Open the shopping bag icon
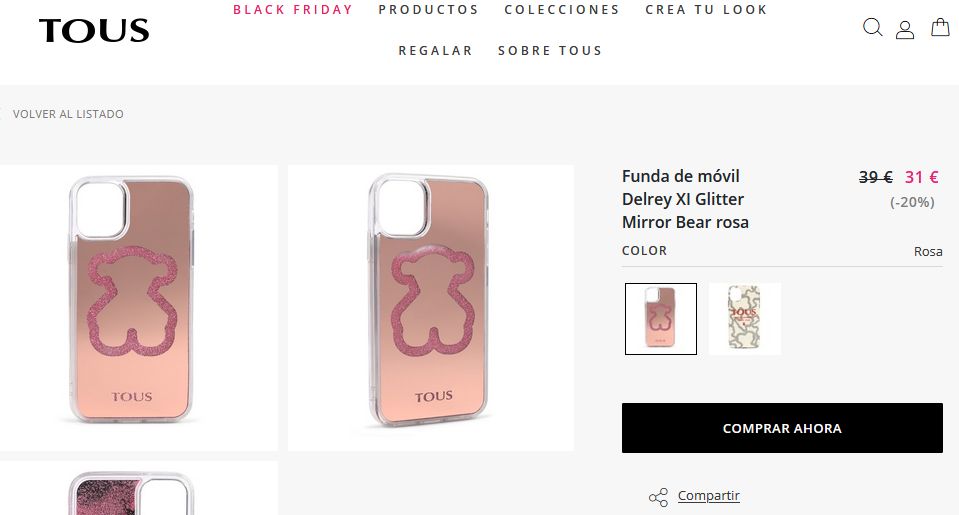Viewport: 959px width, 515px height. click(x=940, y=28)
